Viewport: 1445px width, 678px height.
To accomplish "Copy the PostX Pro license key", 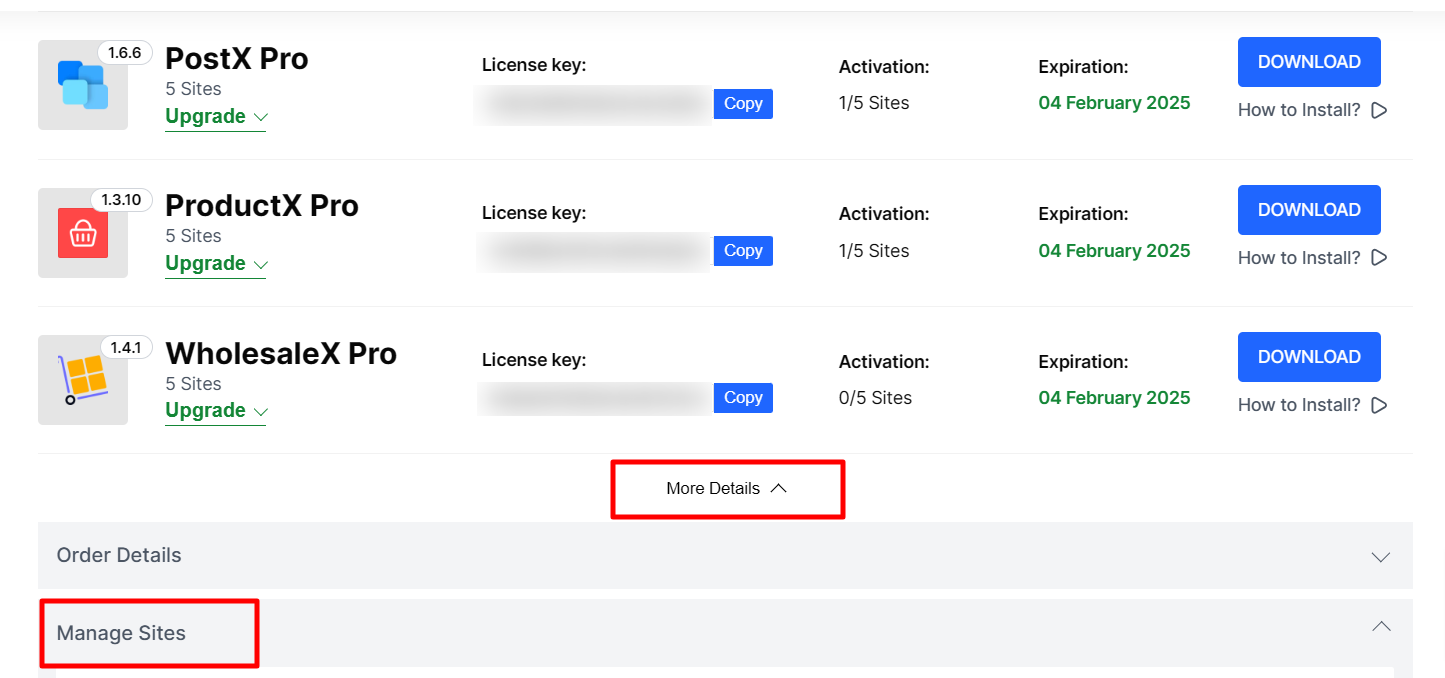I will (x=743, y=104).
